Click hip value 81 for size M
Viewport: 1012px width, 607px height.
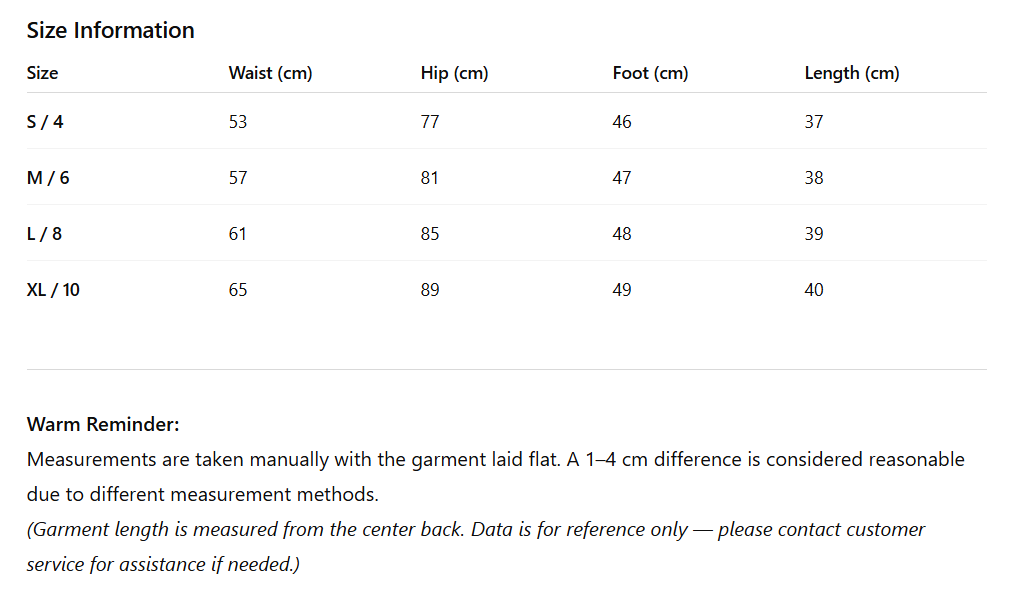430,178
